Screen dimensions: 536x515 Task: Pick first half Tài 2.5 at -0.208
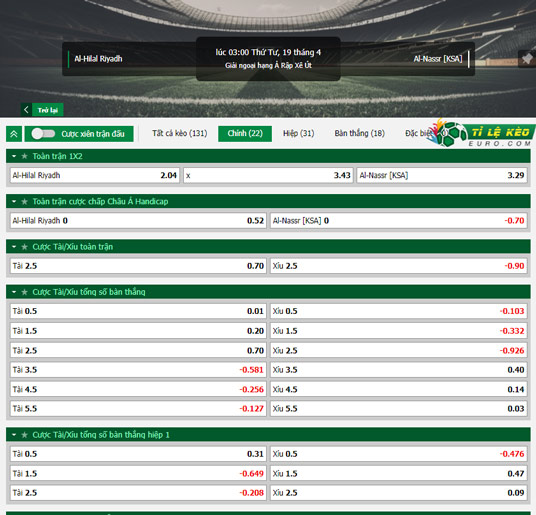[138, 492]
